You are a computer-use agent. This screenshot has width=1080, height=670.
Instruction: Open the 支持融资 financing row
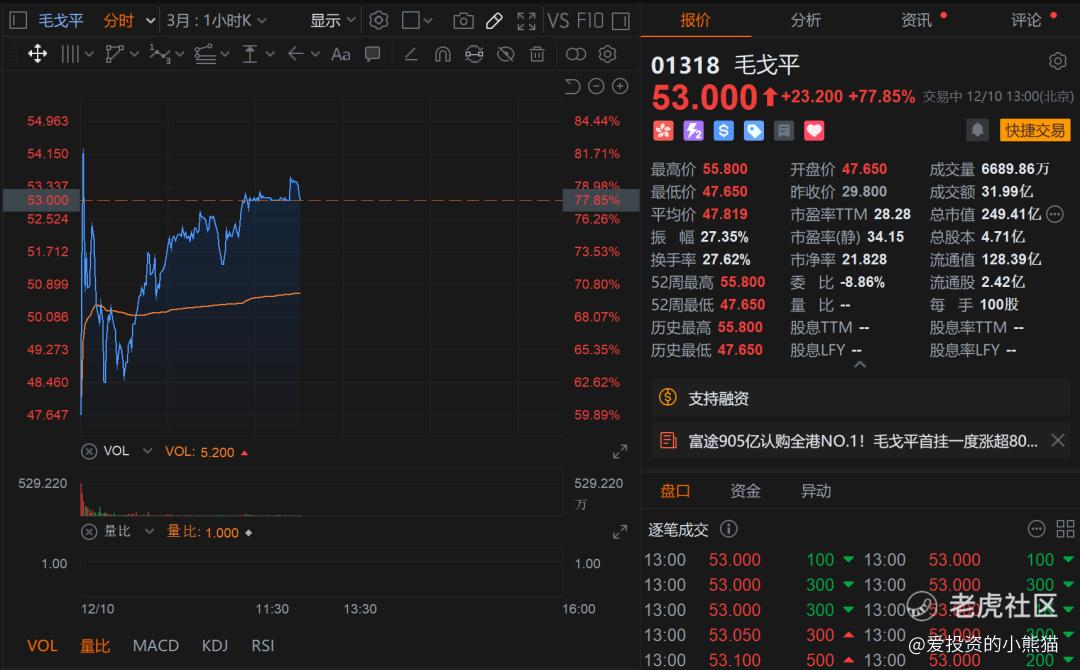tap(860, 398)
